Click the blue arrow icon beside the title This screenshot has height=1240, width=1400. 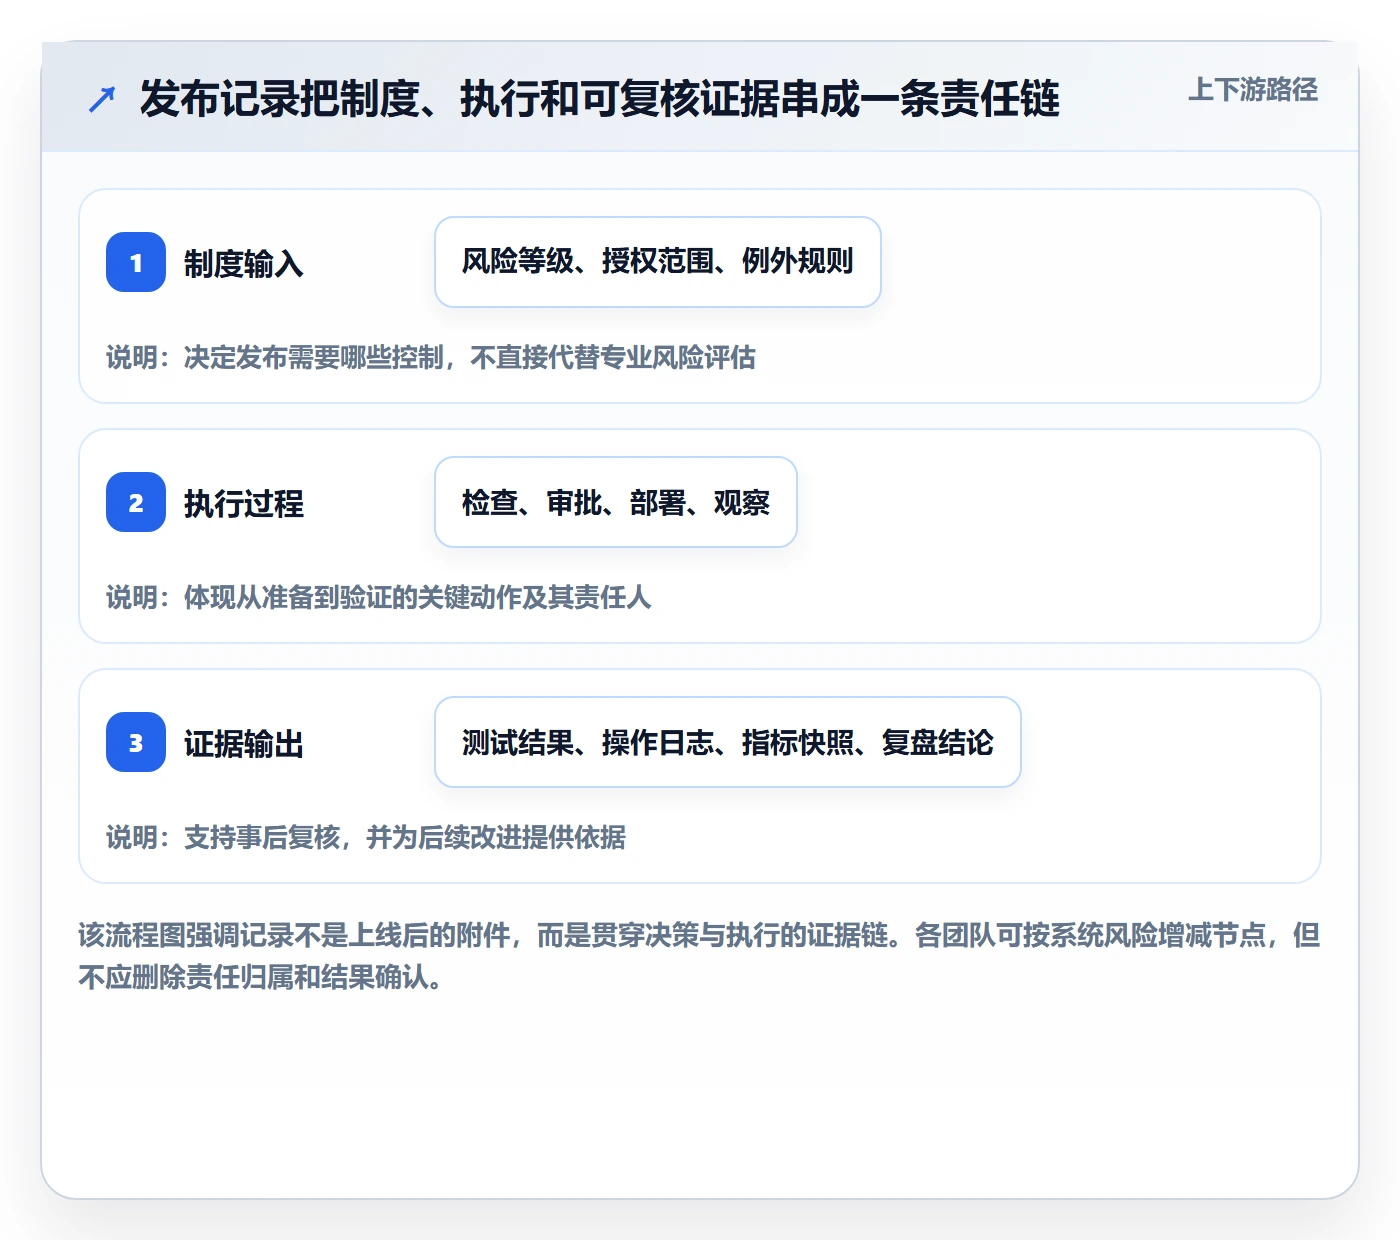pyautogui.click(x=102, y=99)
